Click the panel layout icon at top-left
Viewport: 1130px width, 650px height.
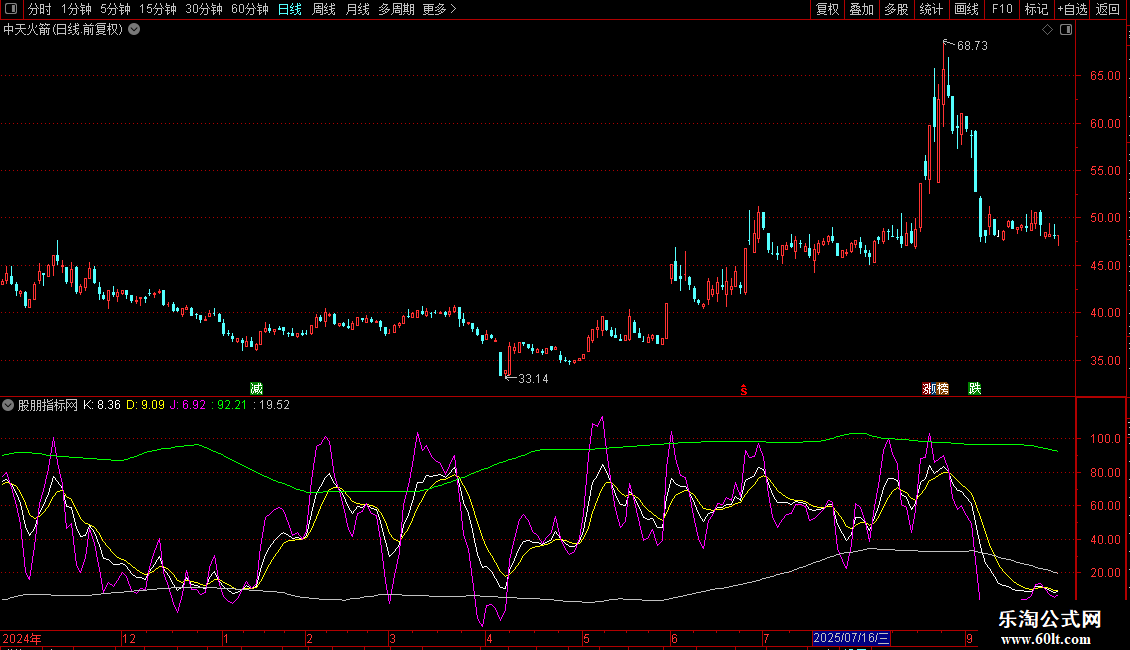click(12, 10)
